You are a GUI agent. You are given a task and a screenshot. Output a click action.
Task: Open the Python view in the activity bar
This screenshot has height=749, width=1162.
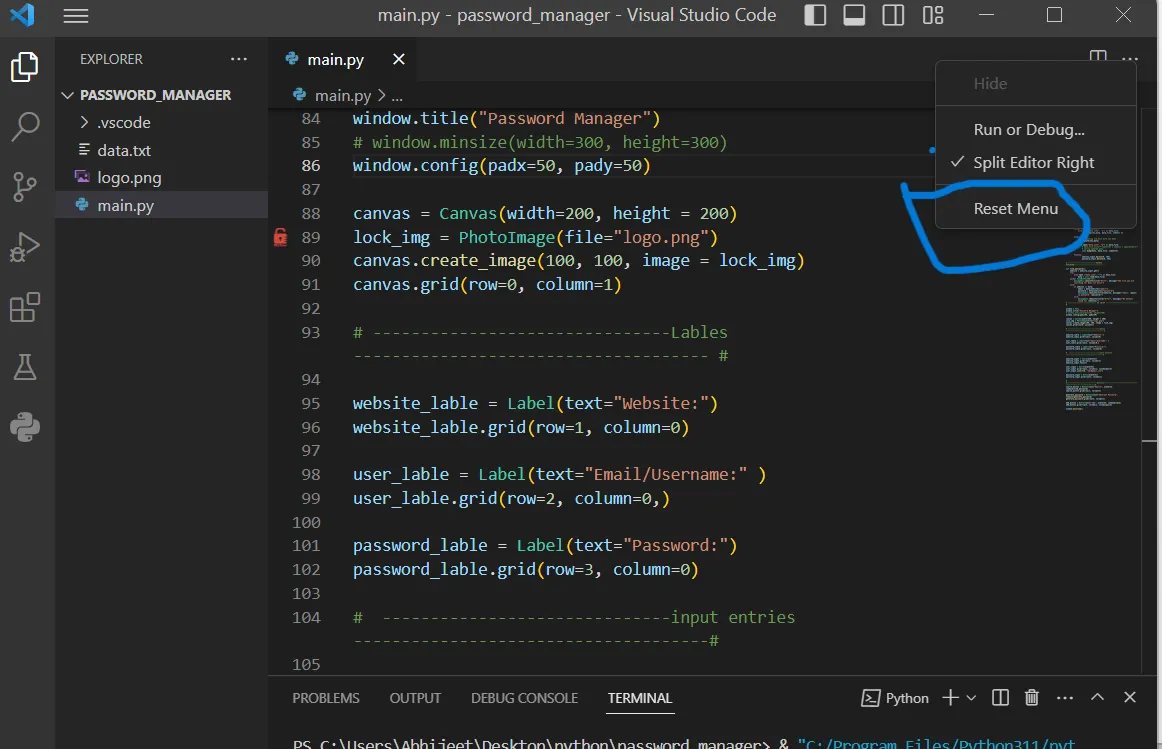click(25, 428)
